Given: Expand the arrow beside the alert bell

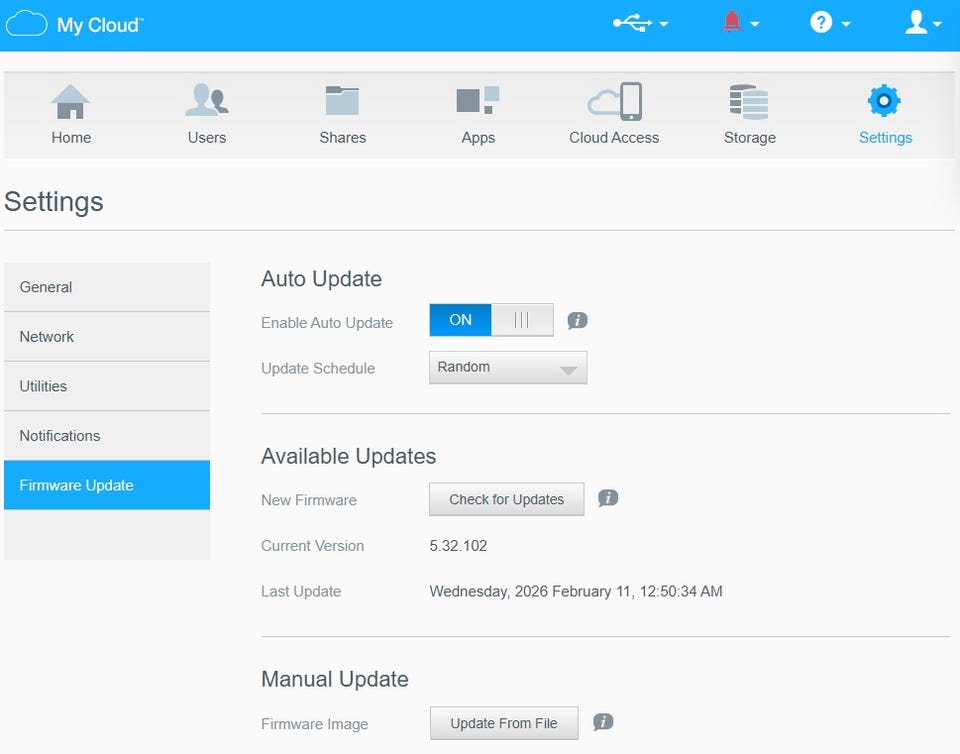Looking at the screenshot, I should 755,24.
